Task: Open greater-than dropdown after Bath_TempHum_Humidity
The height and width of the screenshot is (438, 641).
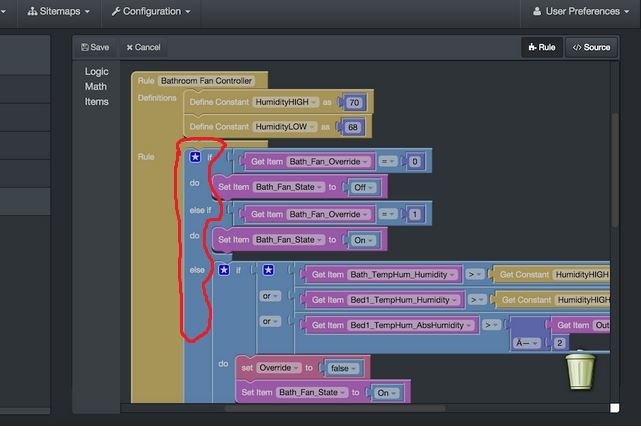Action: pos(474,274)
